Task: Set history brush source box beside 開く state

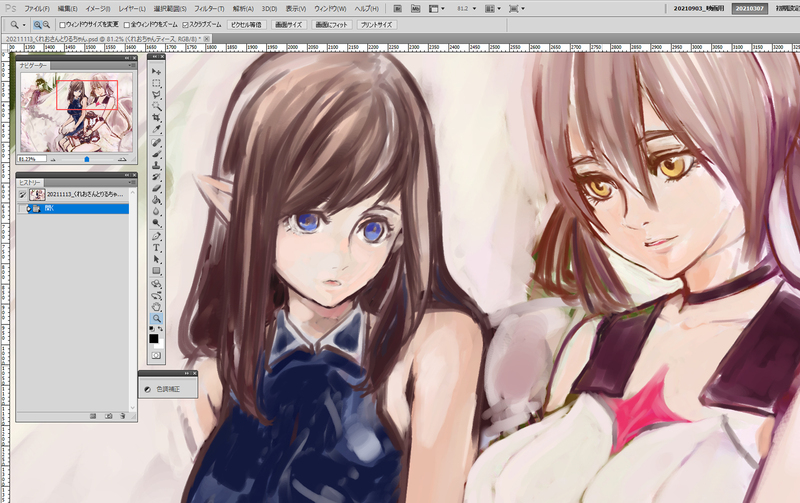Action: pyautogui.click(x=22, y=208)
